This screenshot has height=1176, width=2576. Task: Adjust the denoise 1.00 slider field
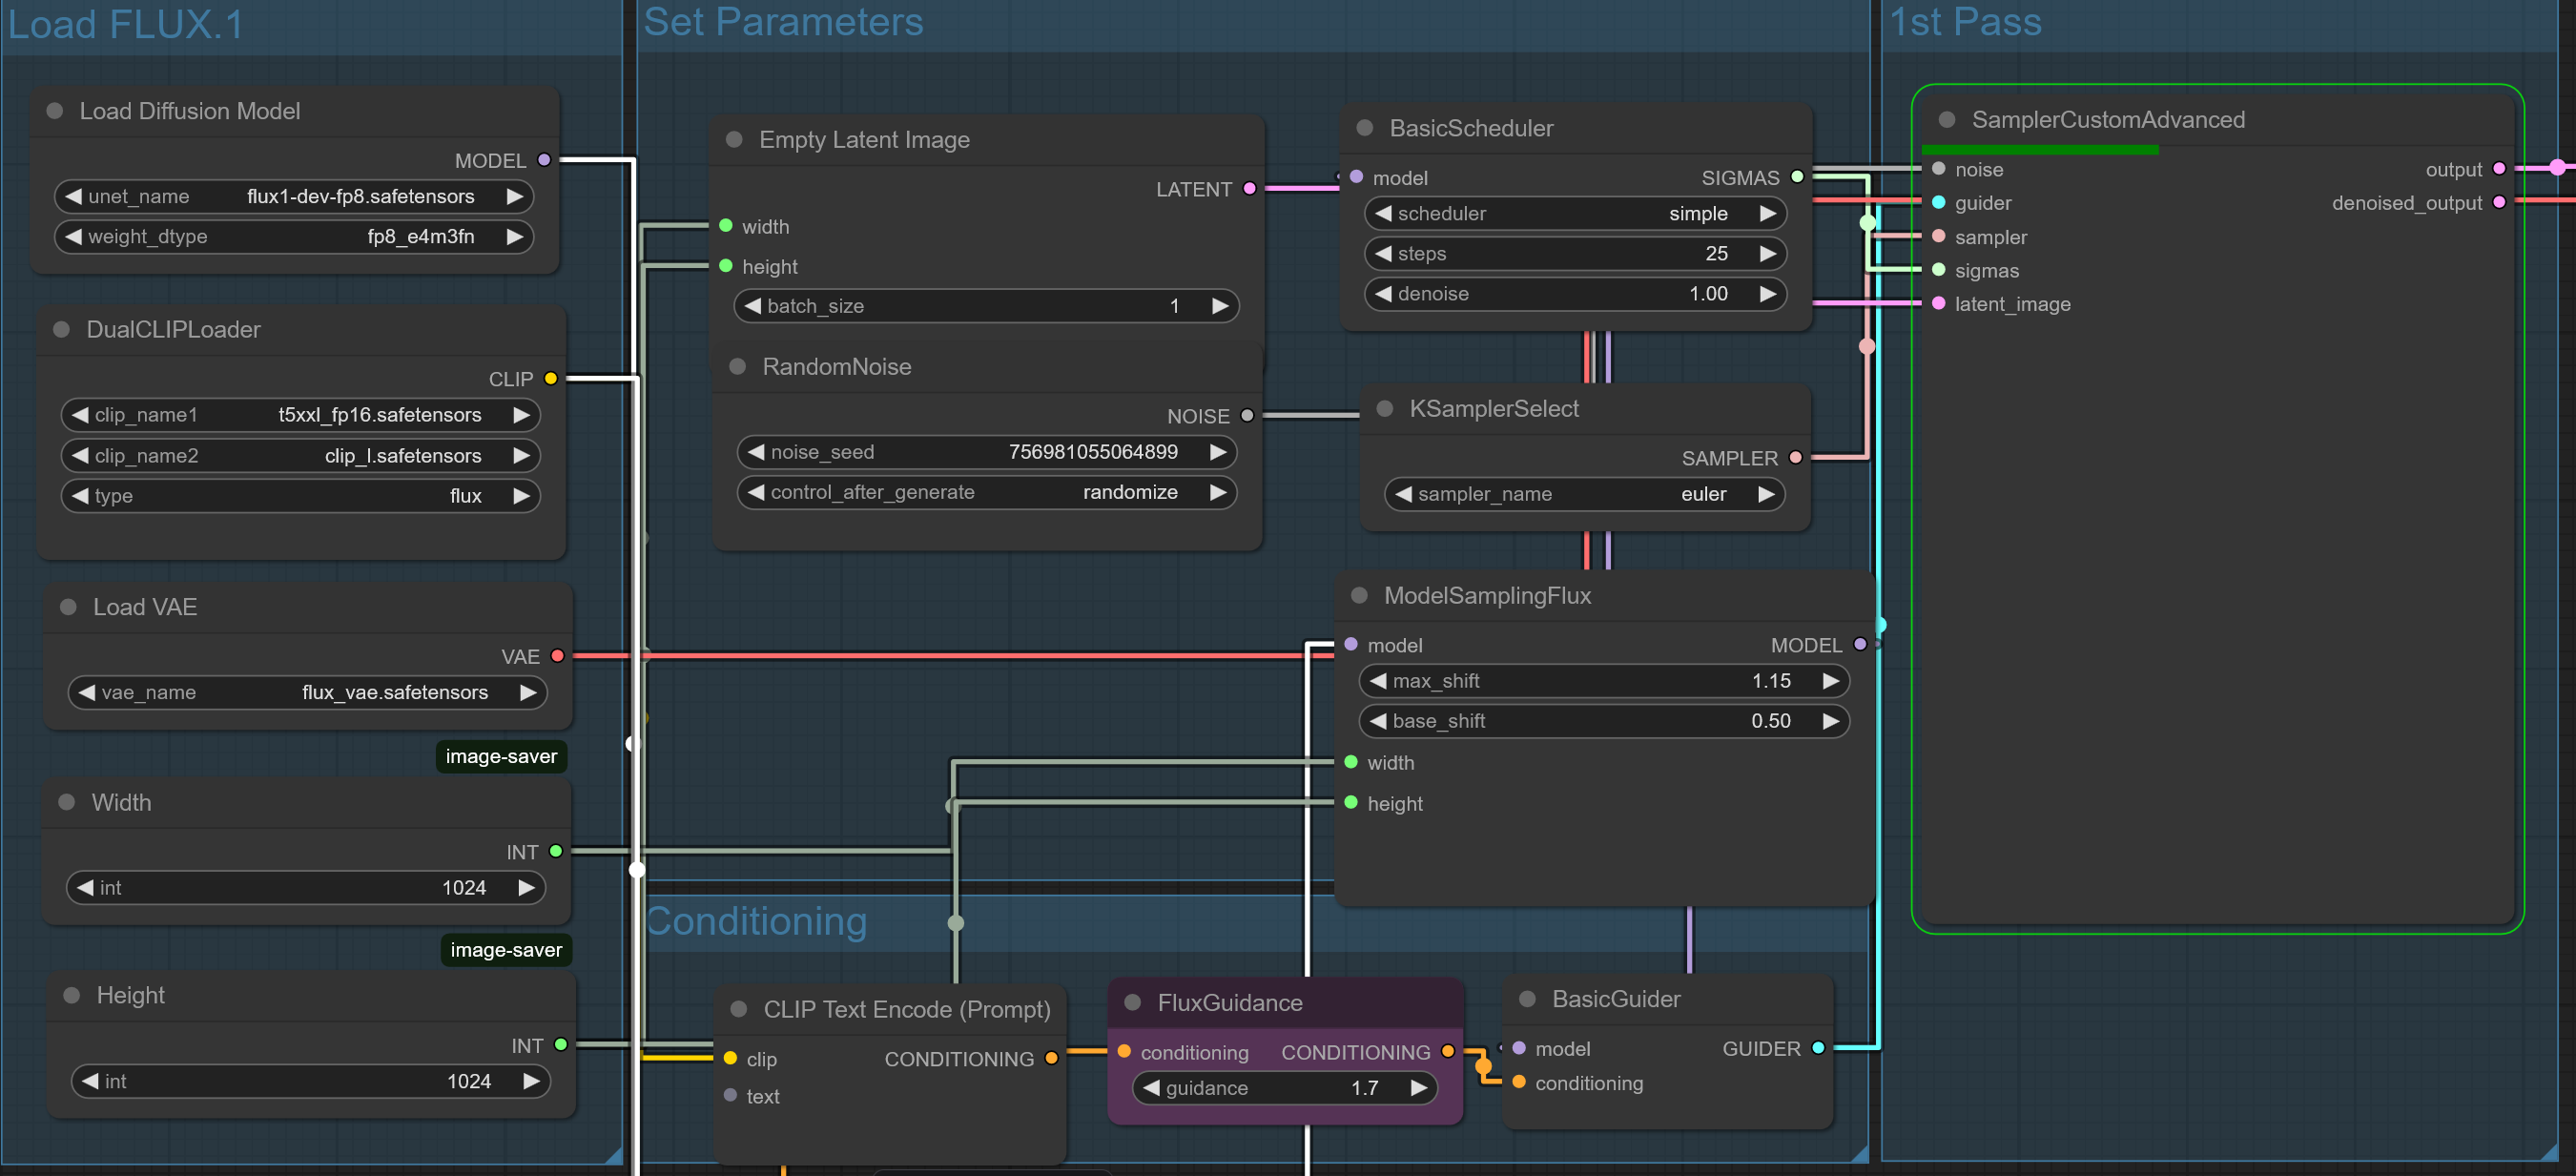tap(1574, 294)
